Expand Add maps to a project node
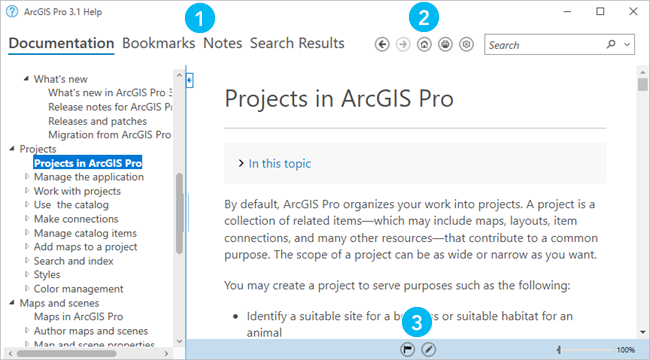The width and height of the screenshot is (650, 360). coord(27,246)
